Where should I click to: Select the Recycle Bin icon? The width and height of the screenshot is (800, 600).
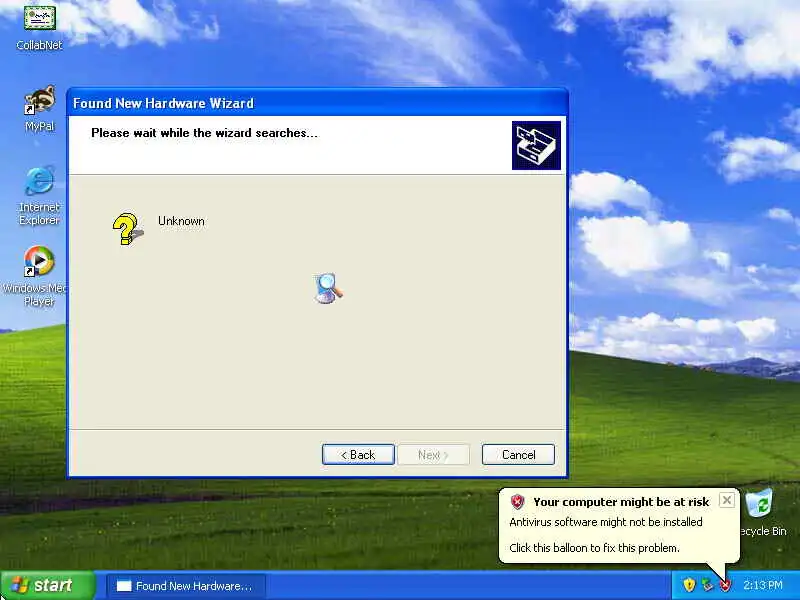click(x=762, y=512)
